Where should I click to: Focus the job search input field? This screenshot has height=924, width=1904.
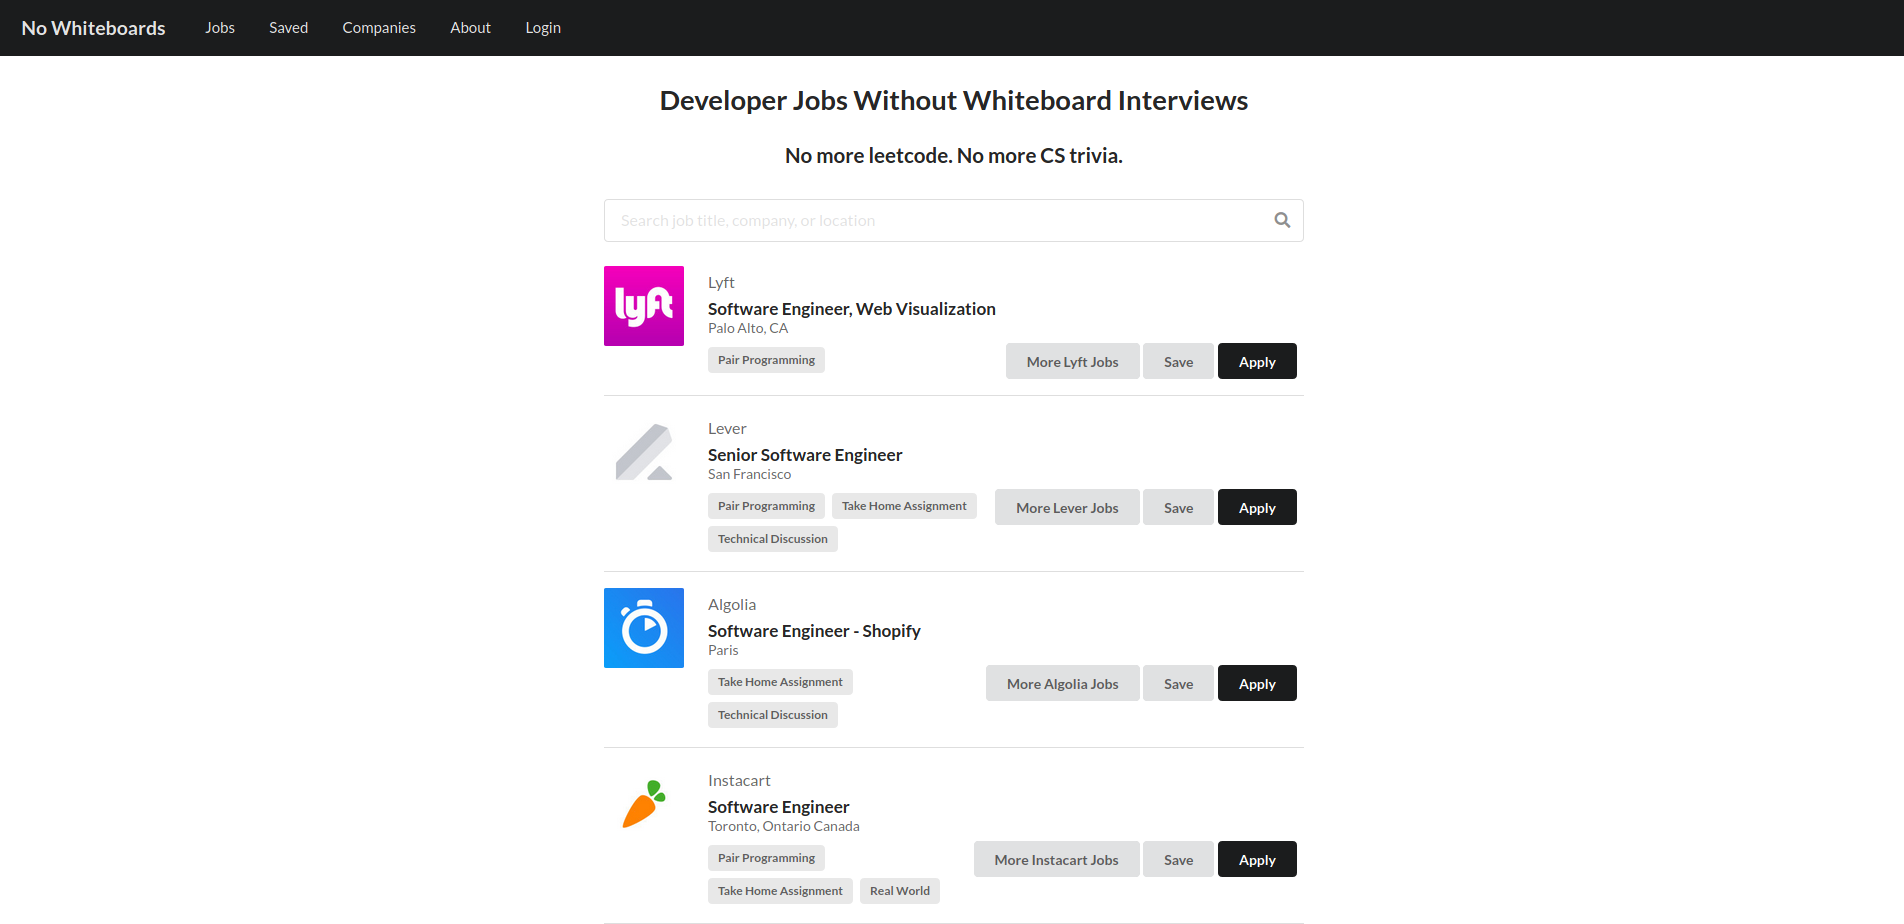(954, 220)
